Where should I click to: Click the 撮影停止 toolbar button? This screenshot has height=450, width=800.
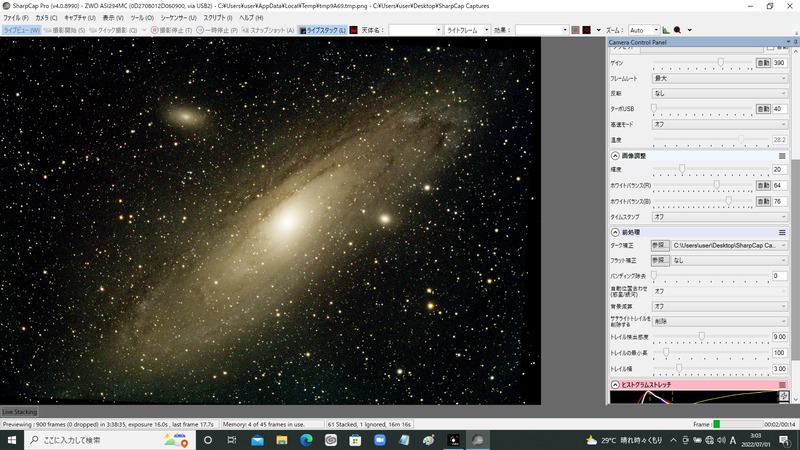(x=172, y=30)
